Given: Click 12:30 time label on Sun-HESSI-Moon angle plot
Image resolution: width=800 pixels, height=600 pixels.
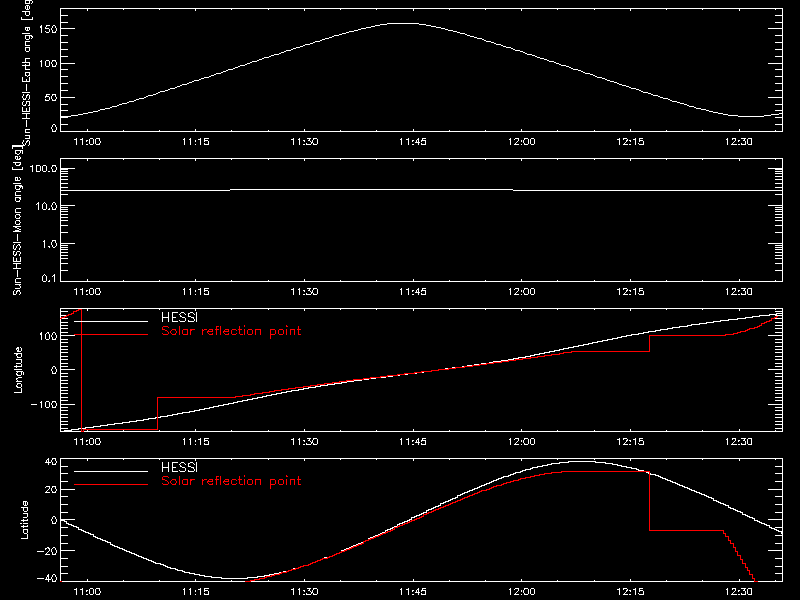Looking at the screenshot, I should tap(738, 292).
